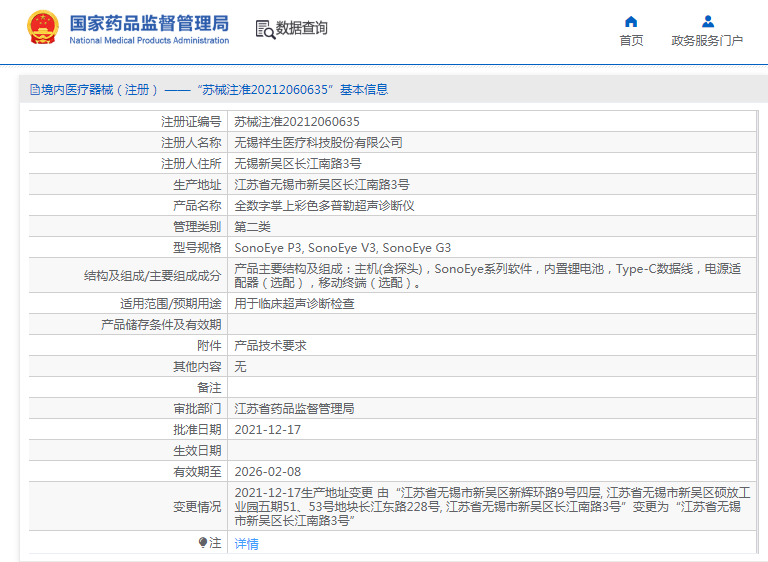Open the 数据查询 data query link
Viewport: 768px width, 562px height.
click(302, 28)
